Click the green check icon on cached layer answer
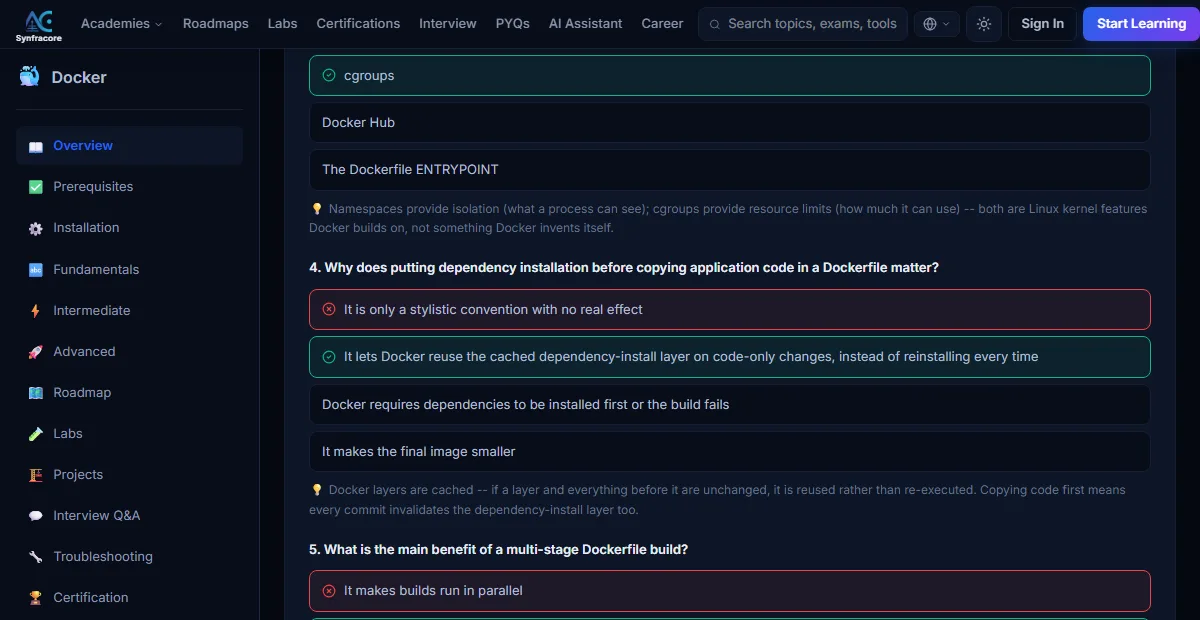This screenshot has width=1200, height=620. (329, 356)
